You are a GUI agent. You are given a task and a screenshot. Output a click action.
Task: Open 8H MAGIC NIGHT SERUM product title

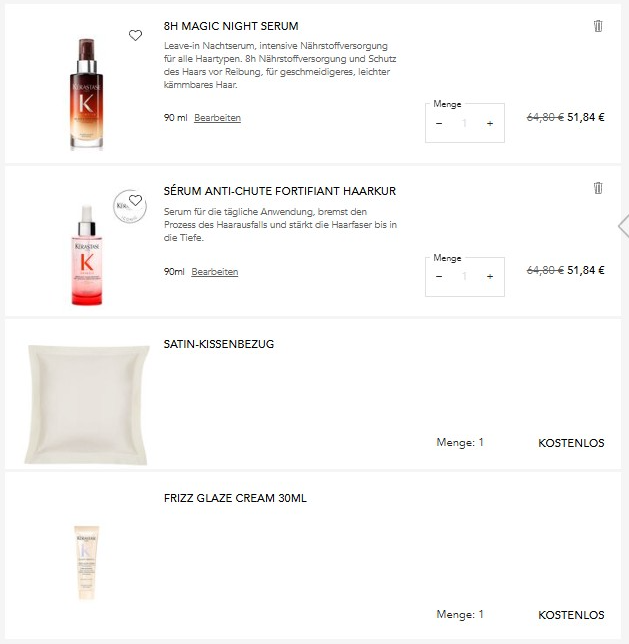click(231, 26)
